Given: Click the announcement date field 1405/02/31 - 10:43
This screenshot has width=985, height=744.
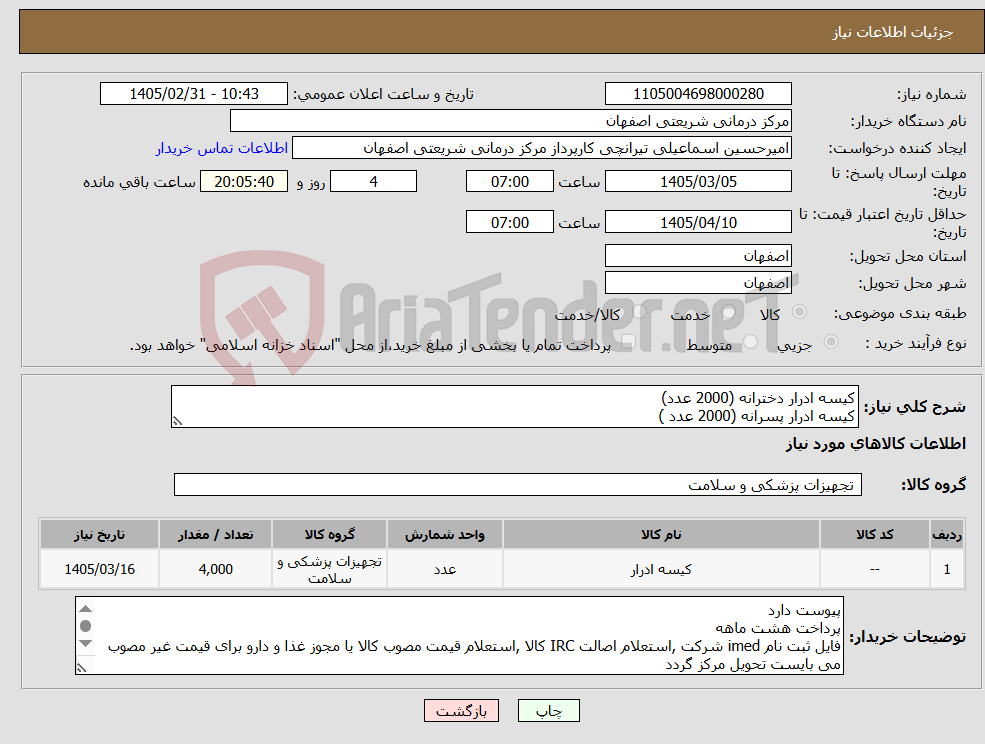Looking at the screenshot, I should [x=193, y=94].
